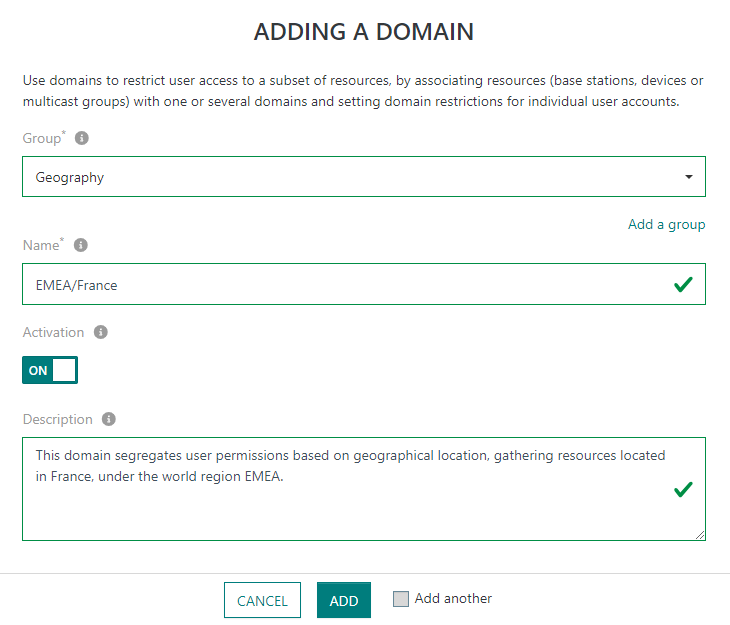The image size is (730, 625).
Task: Click the ADDING A DOMAIN heading
Action: [x=364, y=32]
